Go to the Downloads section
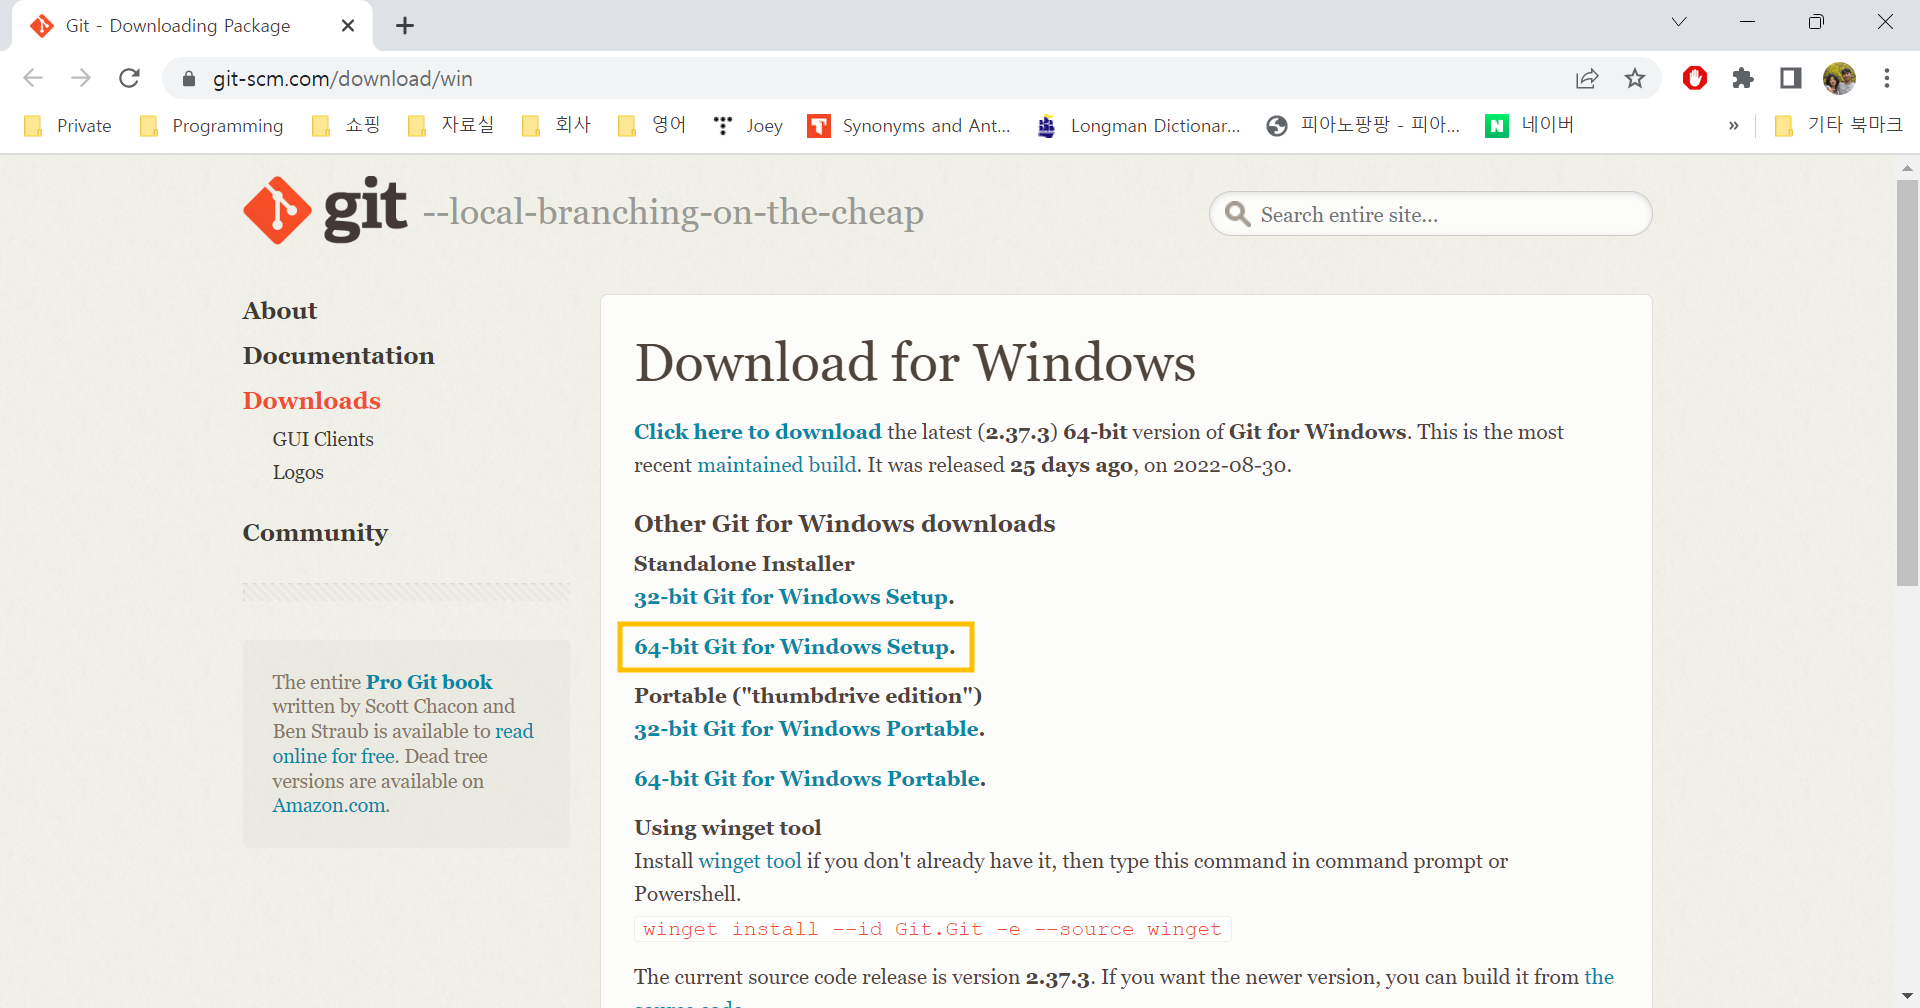This screenshot has width=1920, height=1008. tap(312, 401)
